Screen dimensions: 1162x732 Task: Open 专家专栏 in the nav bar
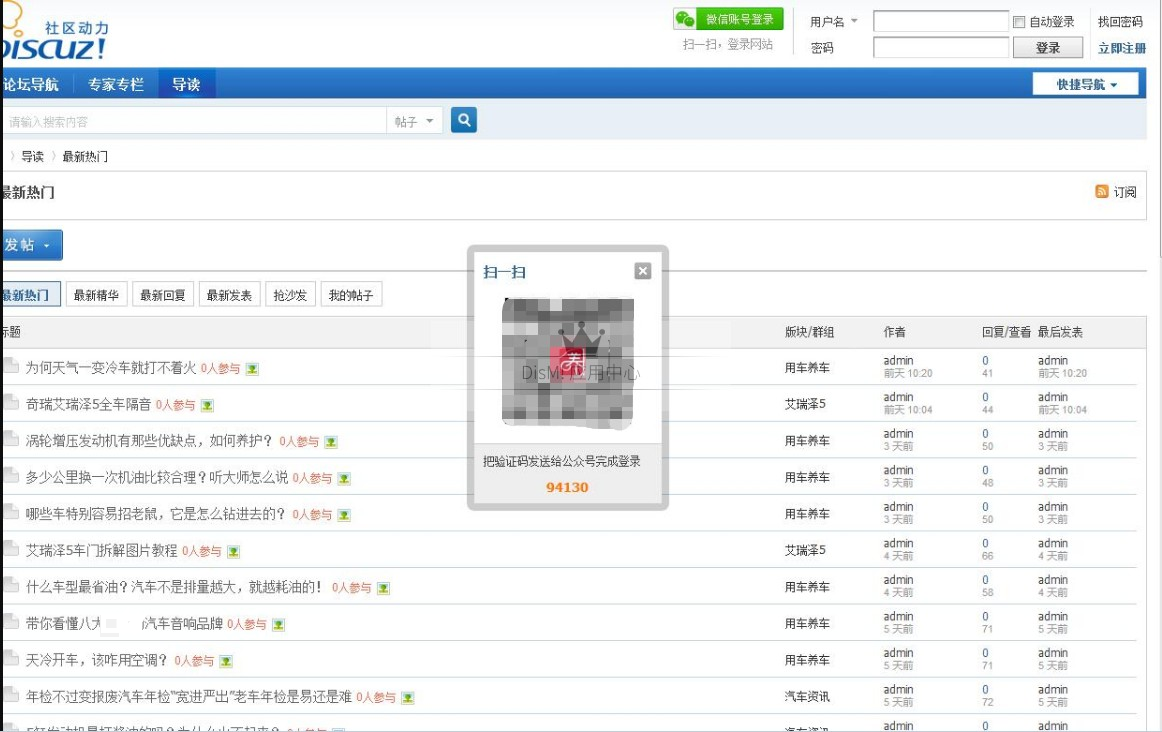116,84
